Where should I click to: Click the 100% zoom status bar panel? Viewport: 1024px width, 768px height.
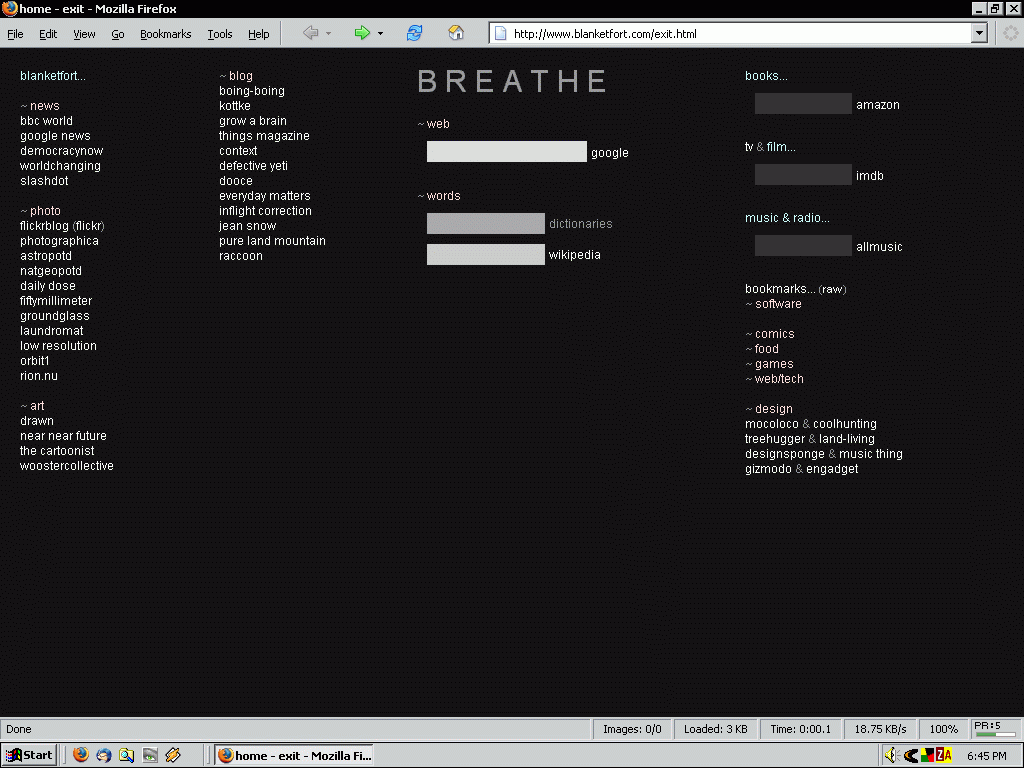click(943, 729)
